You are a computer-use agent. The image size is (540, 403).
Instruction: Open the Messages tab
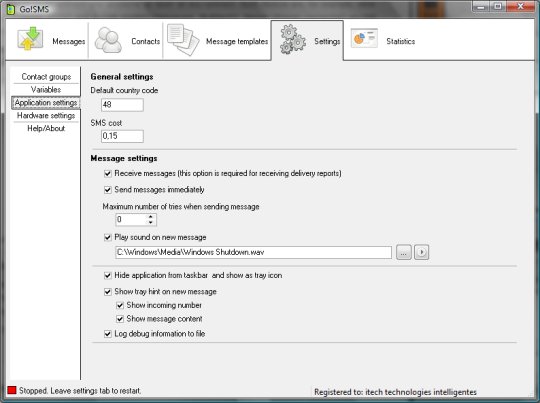(69, 41)
